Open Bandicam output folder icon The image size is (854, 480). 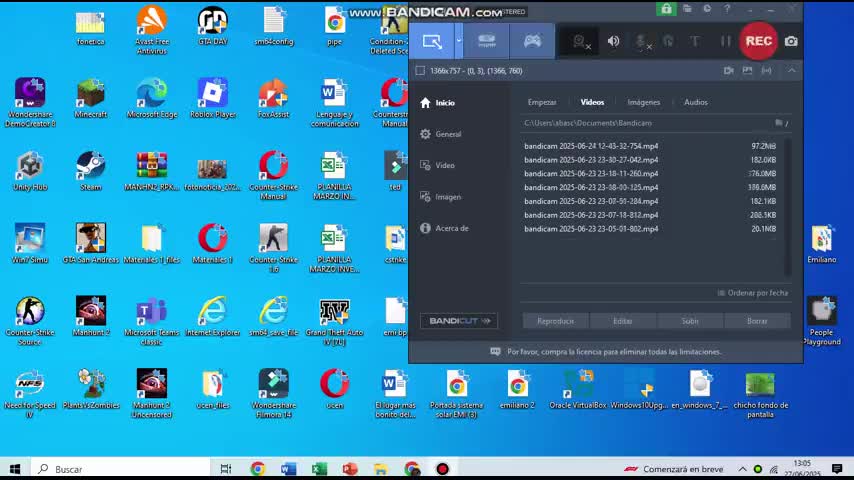point(687,9)
